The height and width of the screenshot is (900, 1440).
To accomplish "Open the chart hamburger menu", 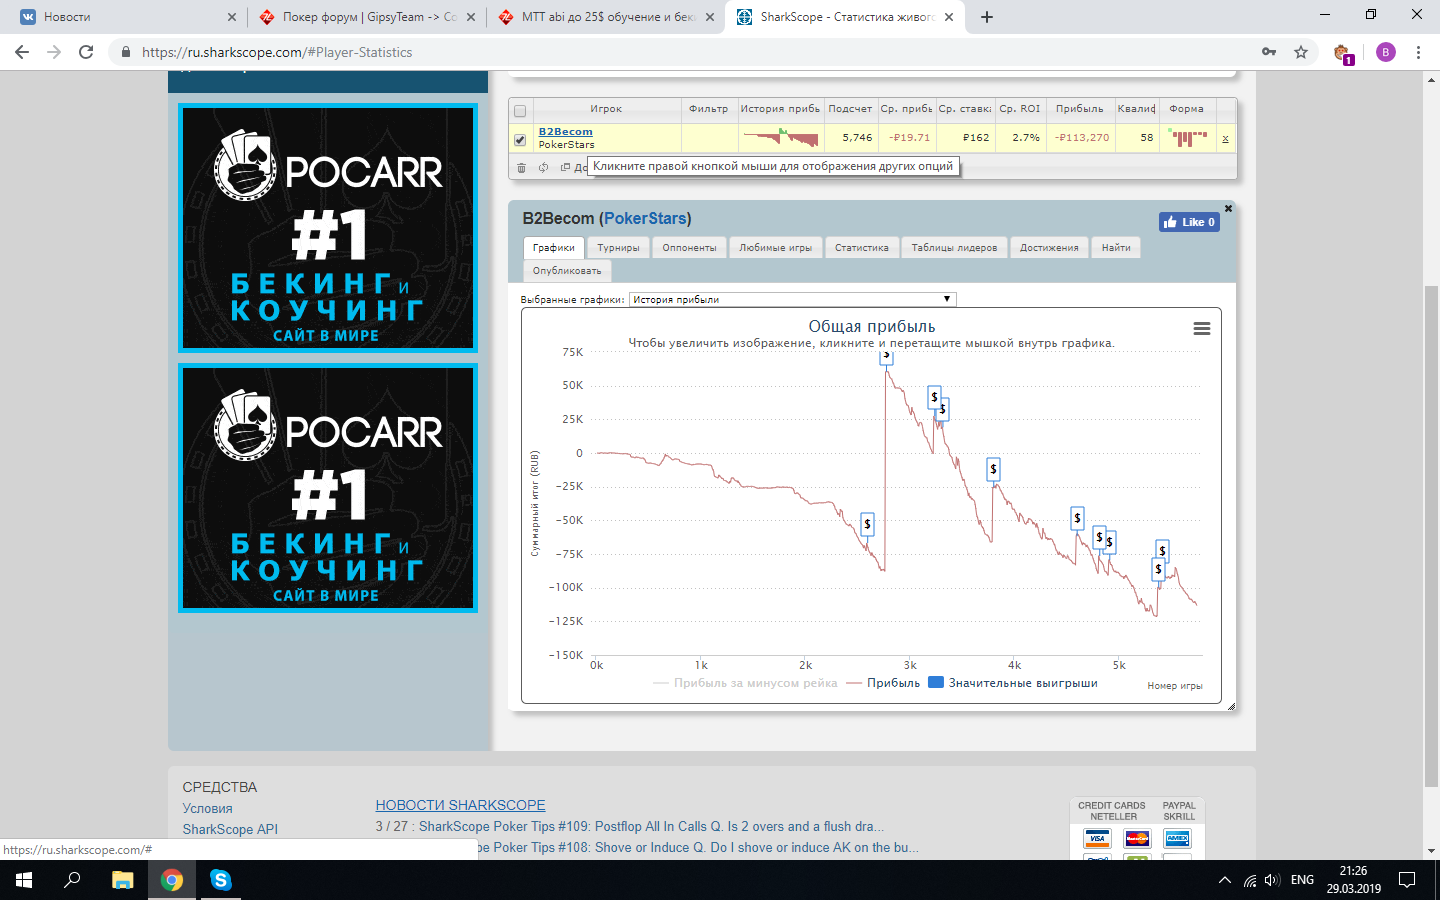I will pyautogui.click(x=1202, y=329).
